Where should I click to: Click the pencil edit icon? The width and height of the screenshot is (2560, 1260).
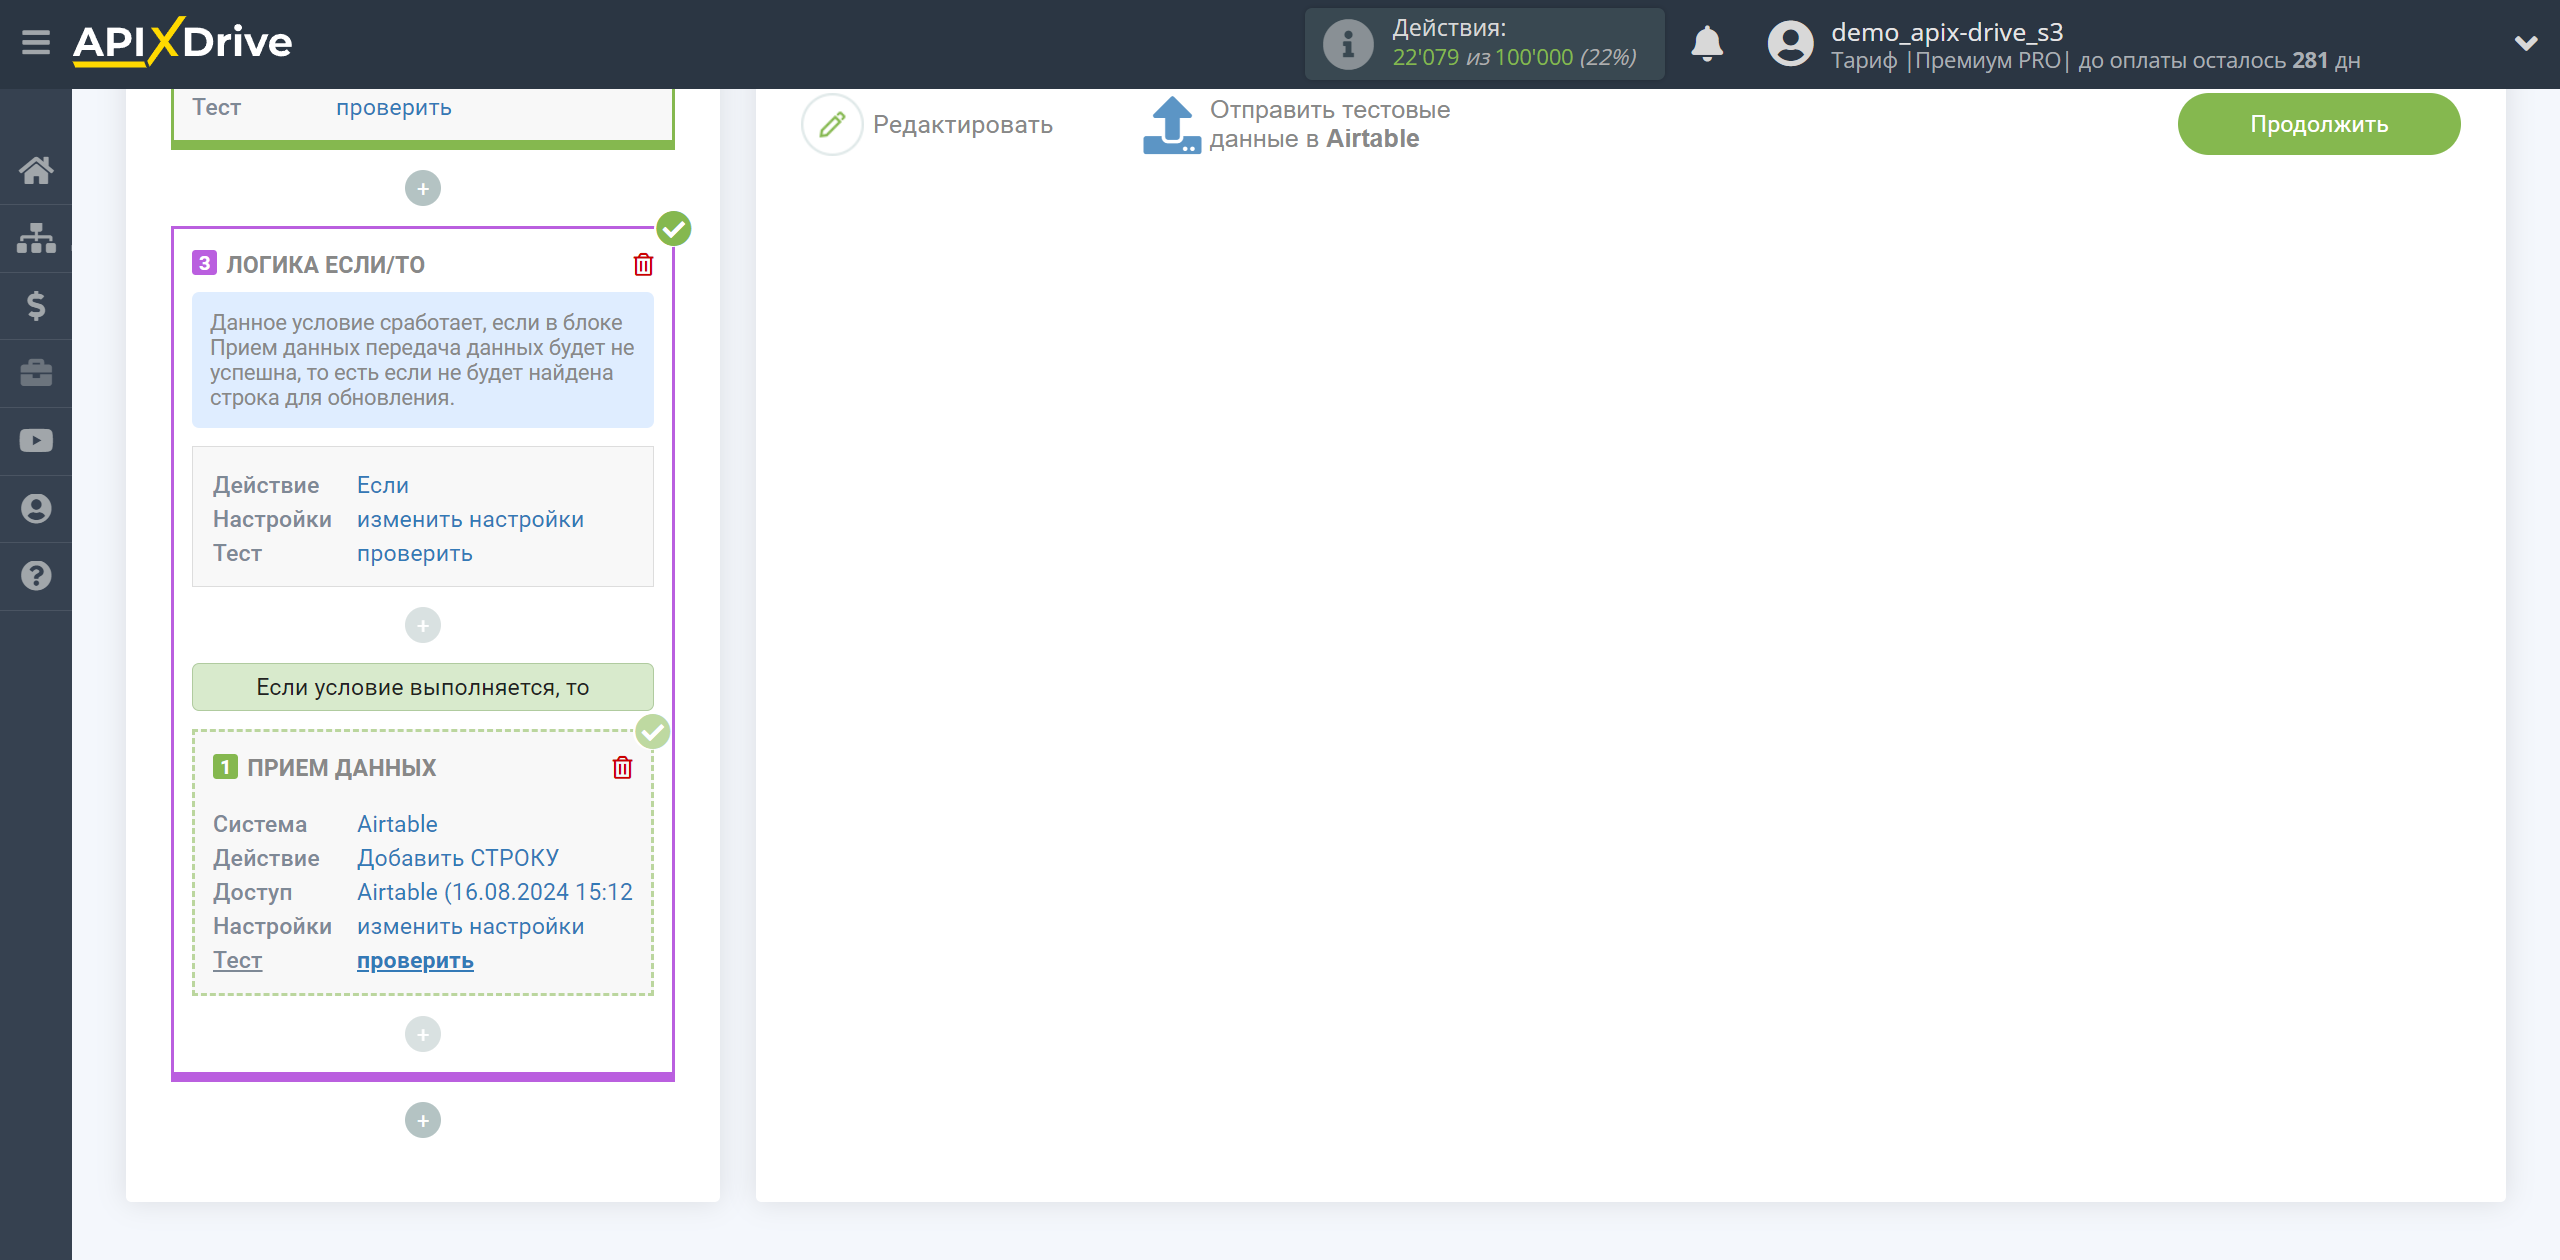click(832, 125)
